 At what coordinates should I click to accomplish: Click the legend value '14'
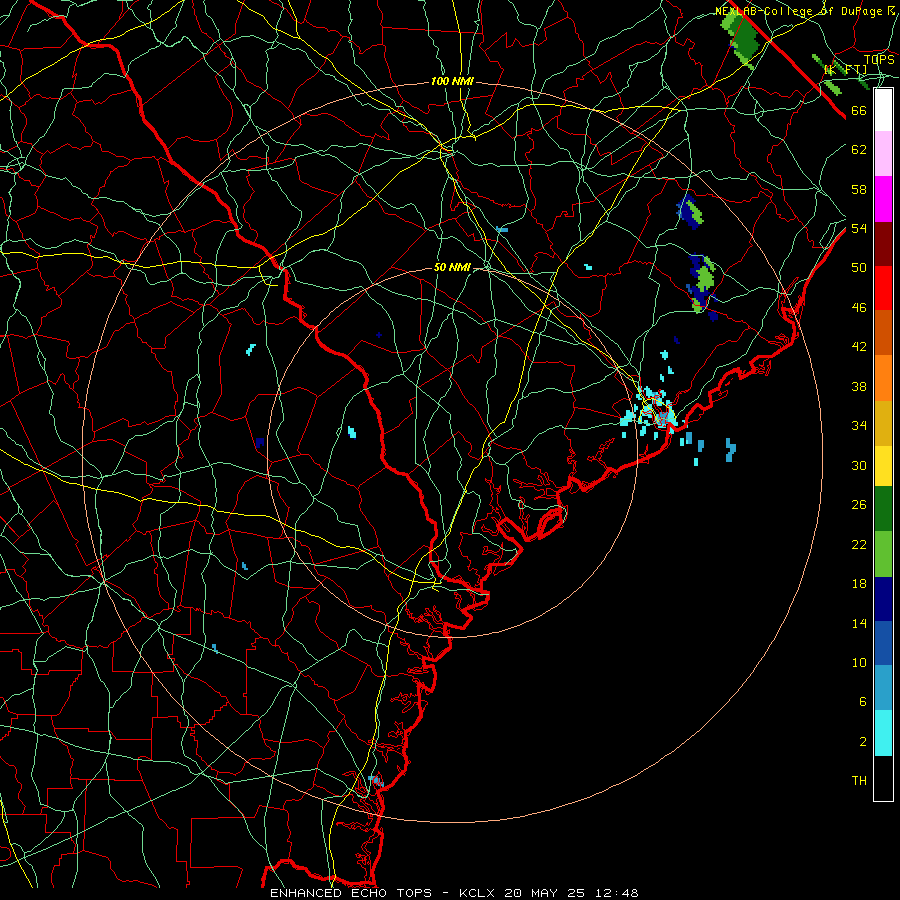pos(859,623)
